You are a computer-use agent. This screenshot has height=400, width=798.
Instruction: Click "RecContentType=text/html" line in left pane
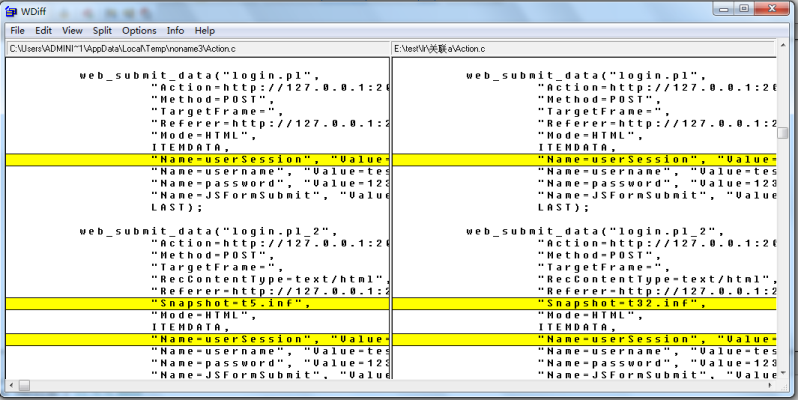click(x=271, y=279)
